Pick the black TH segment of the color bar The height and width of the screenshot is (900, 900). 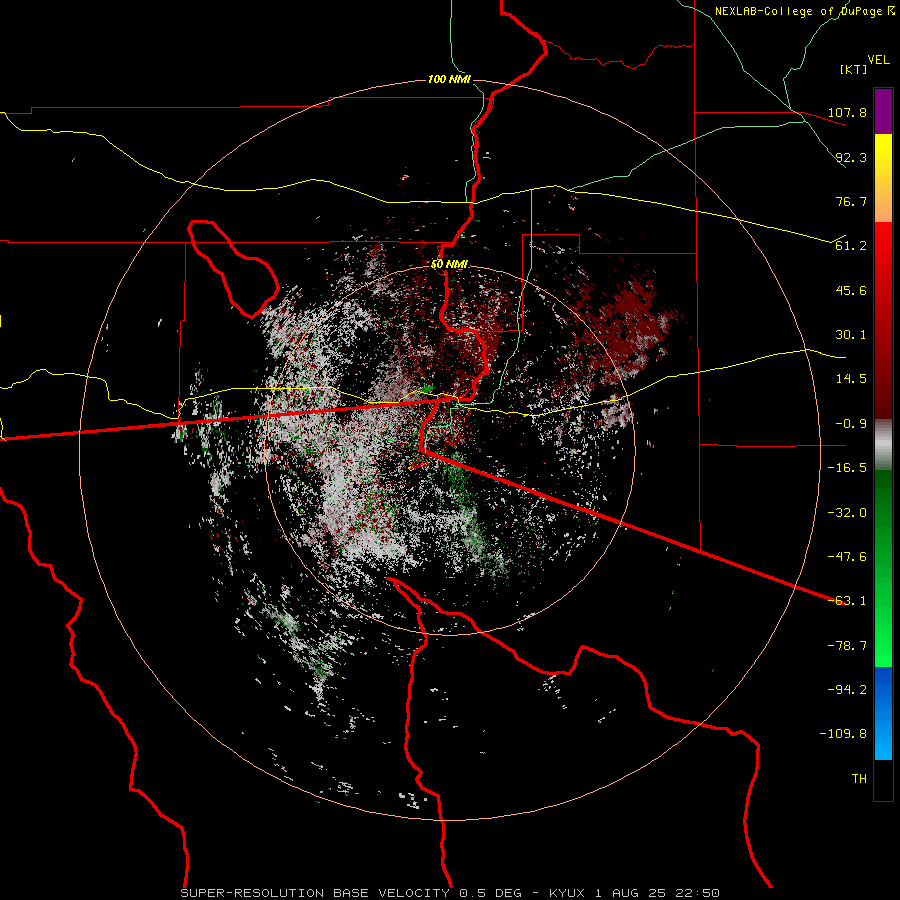point(883,779)
